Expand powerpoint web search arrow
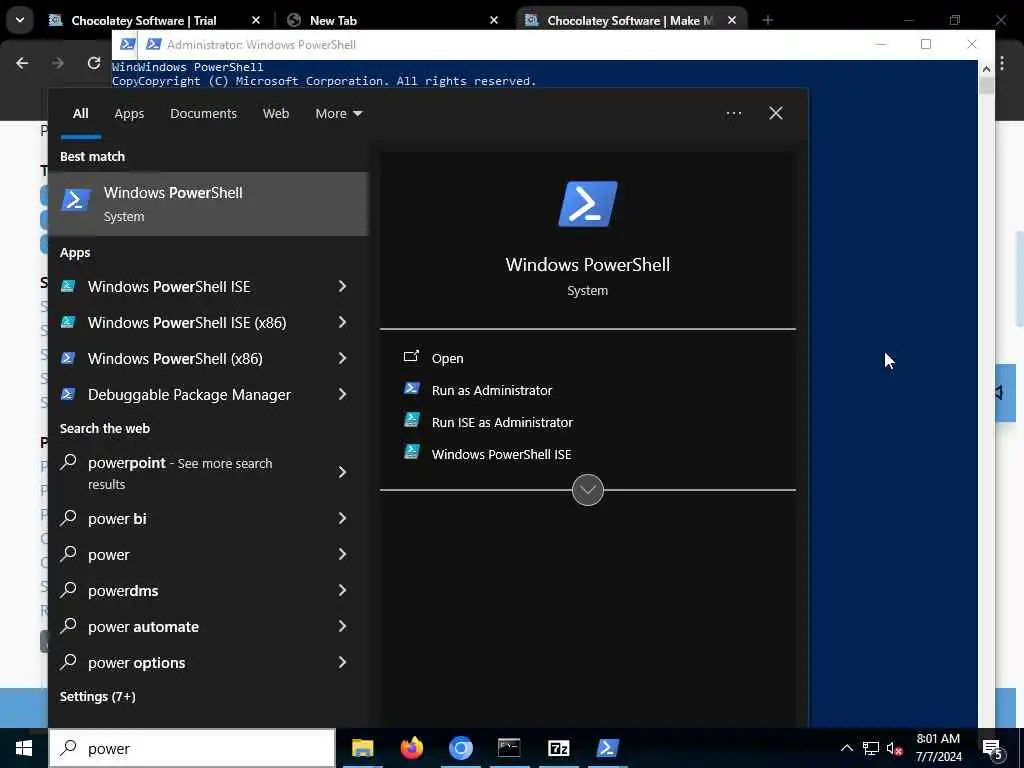Viewport: 1024px width, 768px height. pos(342,472)
